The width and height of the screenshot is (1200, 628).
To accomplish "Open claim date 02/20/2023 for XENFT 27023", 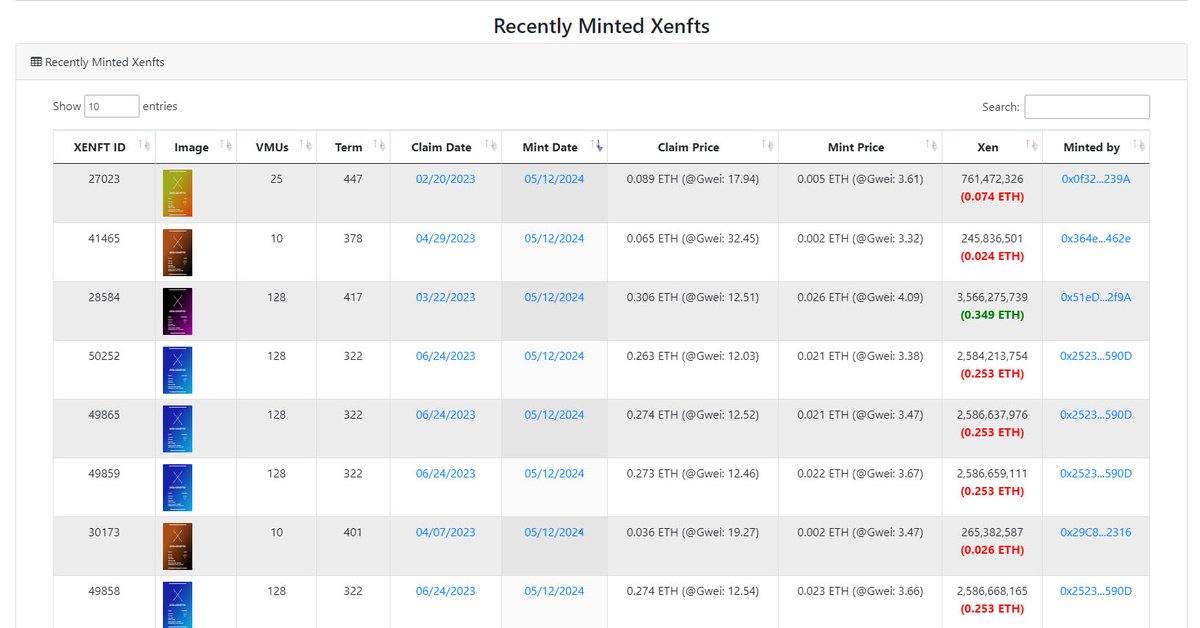I will click(x=444, y=178).
